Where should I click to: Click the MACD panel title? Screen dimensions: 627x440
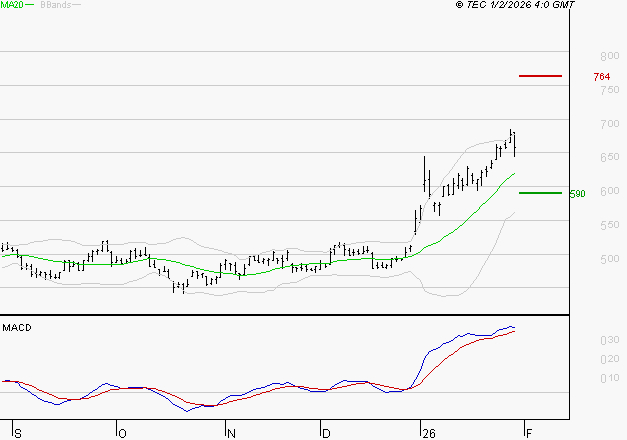click(17, 328)
